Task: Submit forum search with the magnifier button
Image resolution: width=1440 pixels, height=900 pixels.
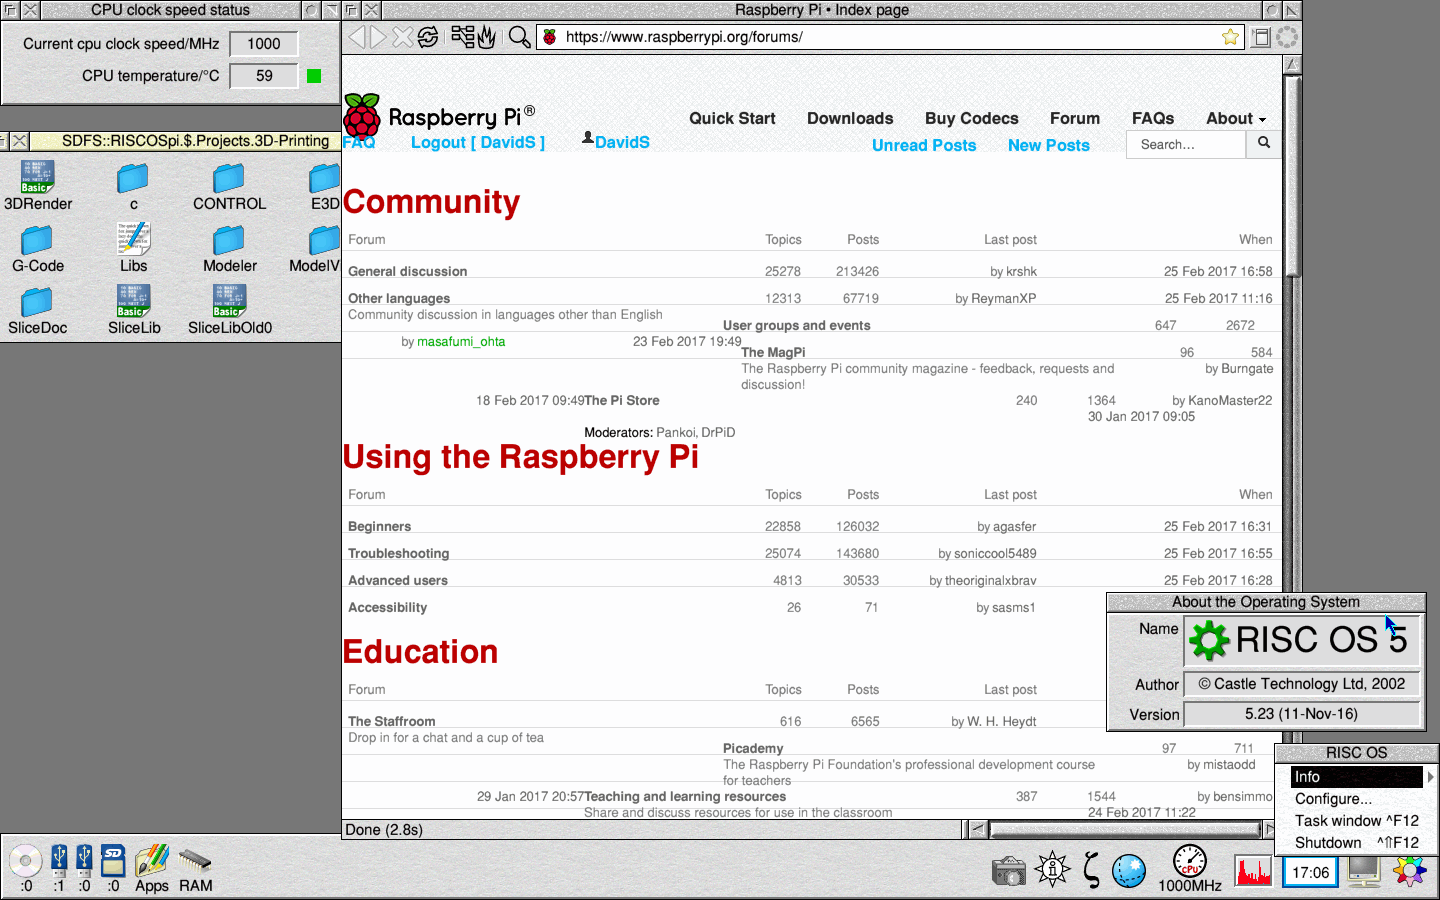Action: click(1264, 144)
